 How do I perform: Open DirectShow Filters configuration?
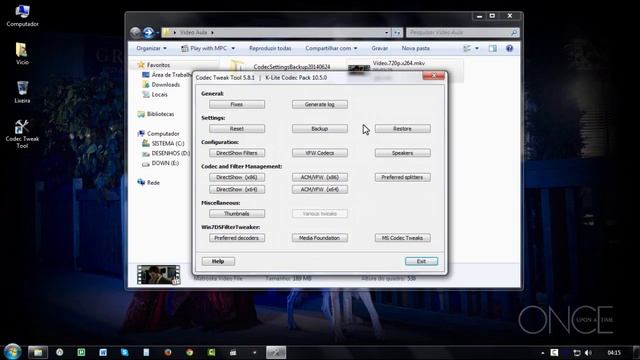tap(237, 153)
